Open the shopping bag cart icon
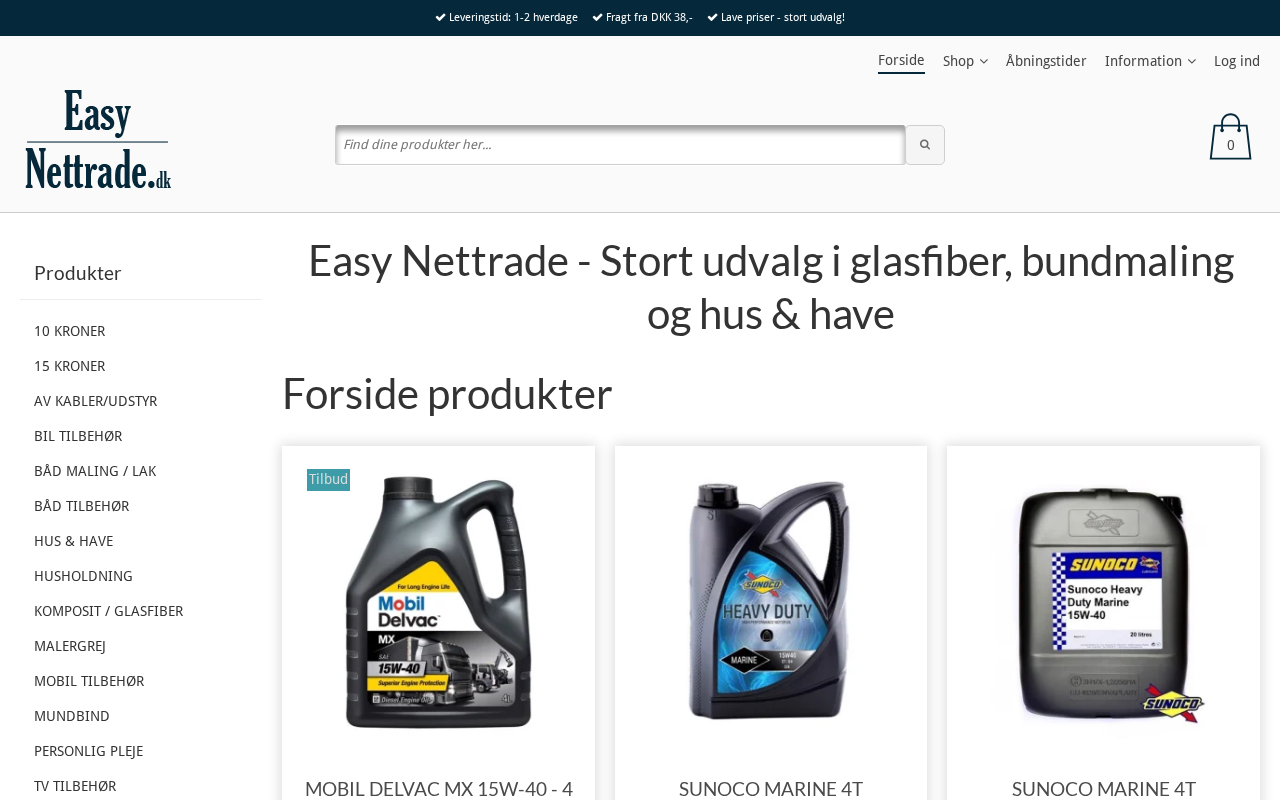The height and width of the screenshot is (800, 1280). click(1230, 137)
